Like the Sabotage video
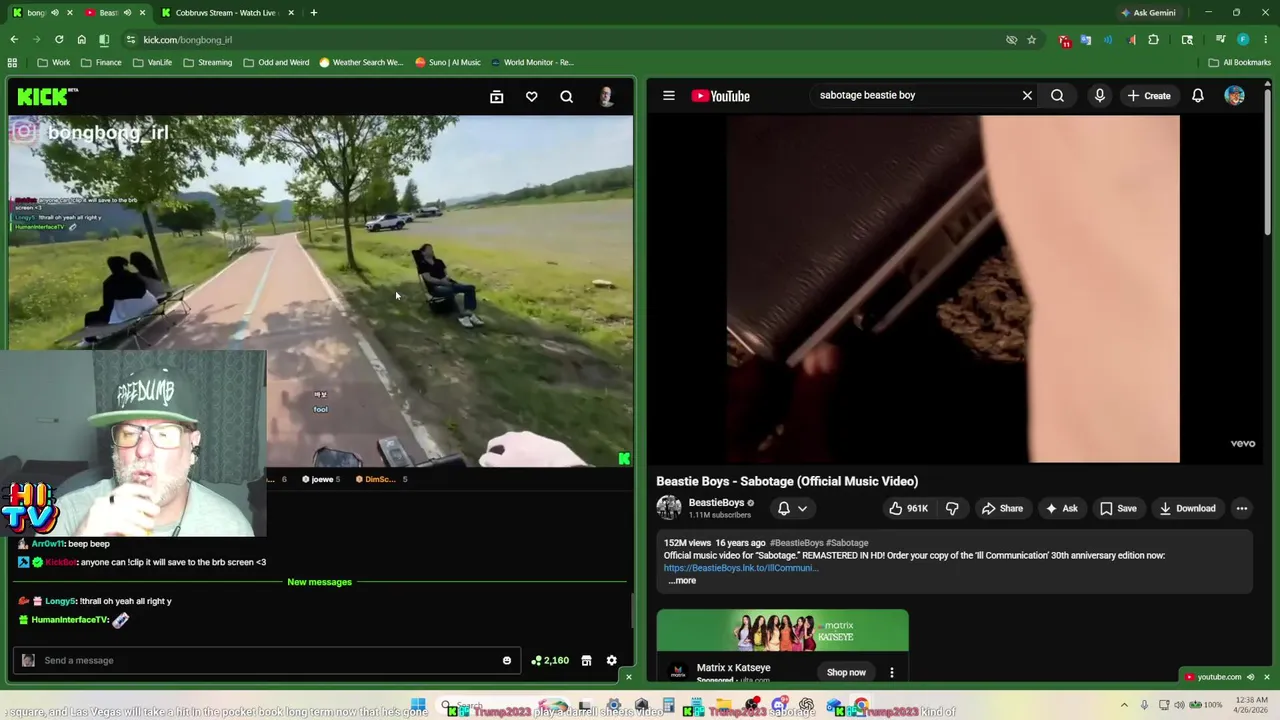Screen dimensions: 1280x720 [909, 508]
